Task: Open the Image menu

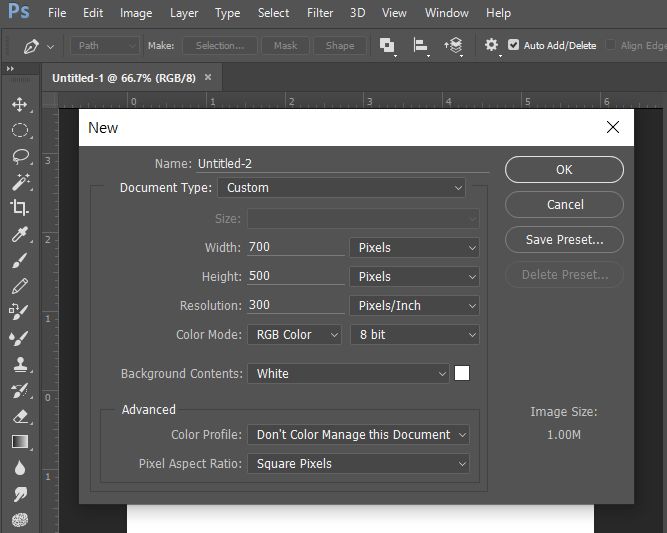Action: point(136,13)
